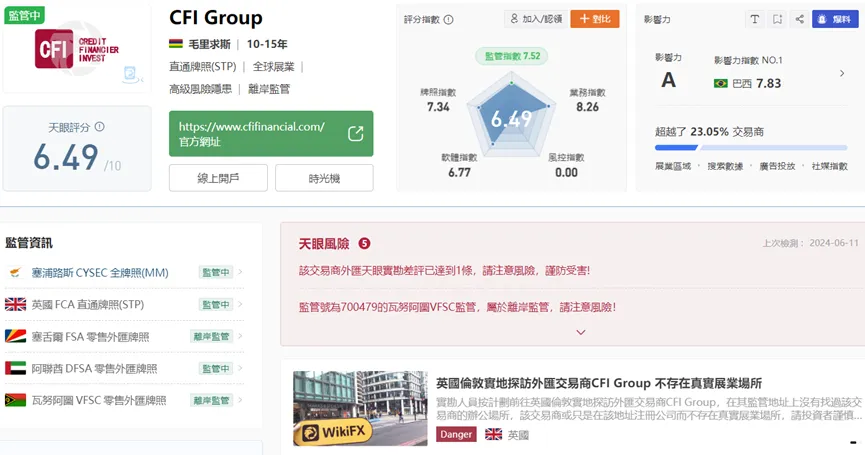
Task: Click the bookmark icon in 影響力 panel
Action: [777, 19]
